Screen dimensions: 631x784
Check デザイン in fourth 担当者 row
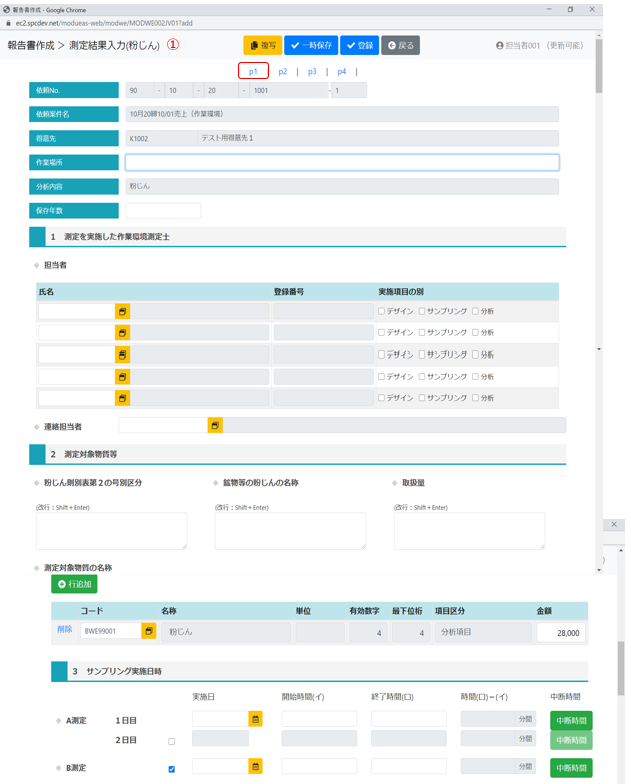[x=382, y=376]
